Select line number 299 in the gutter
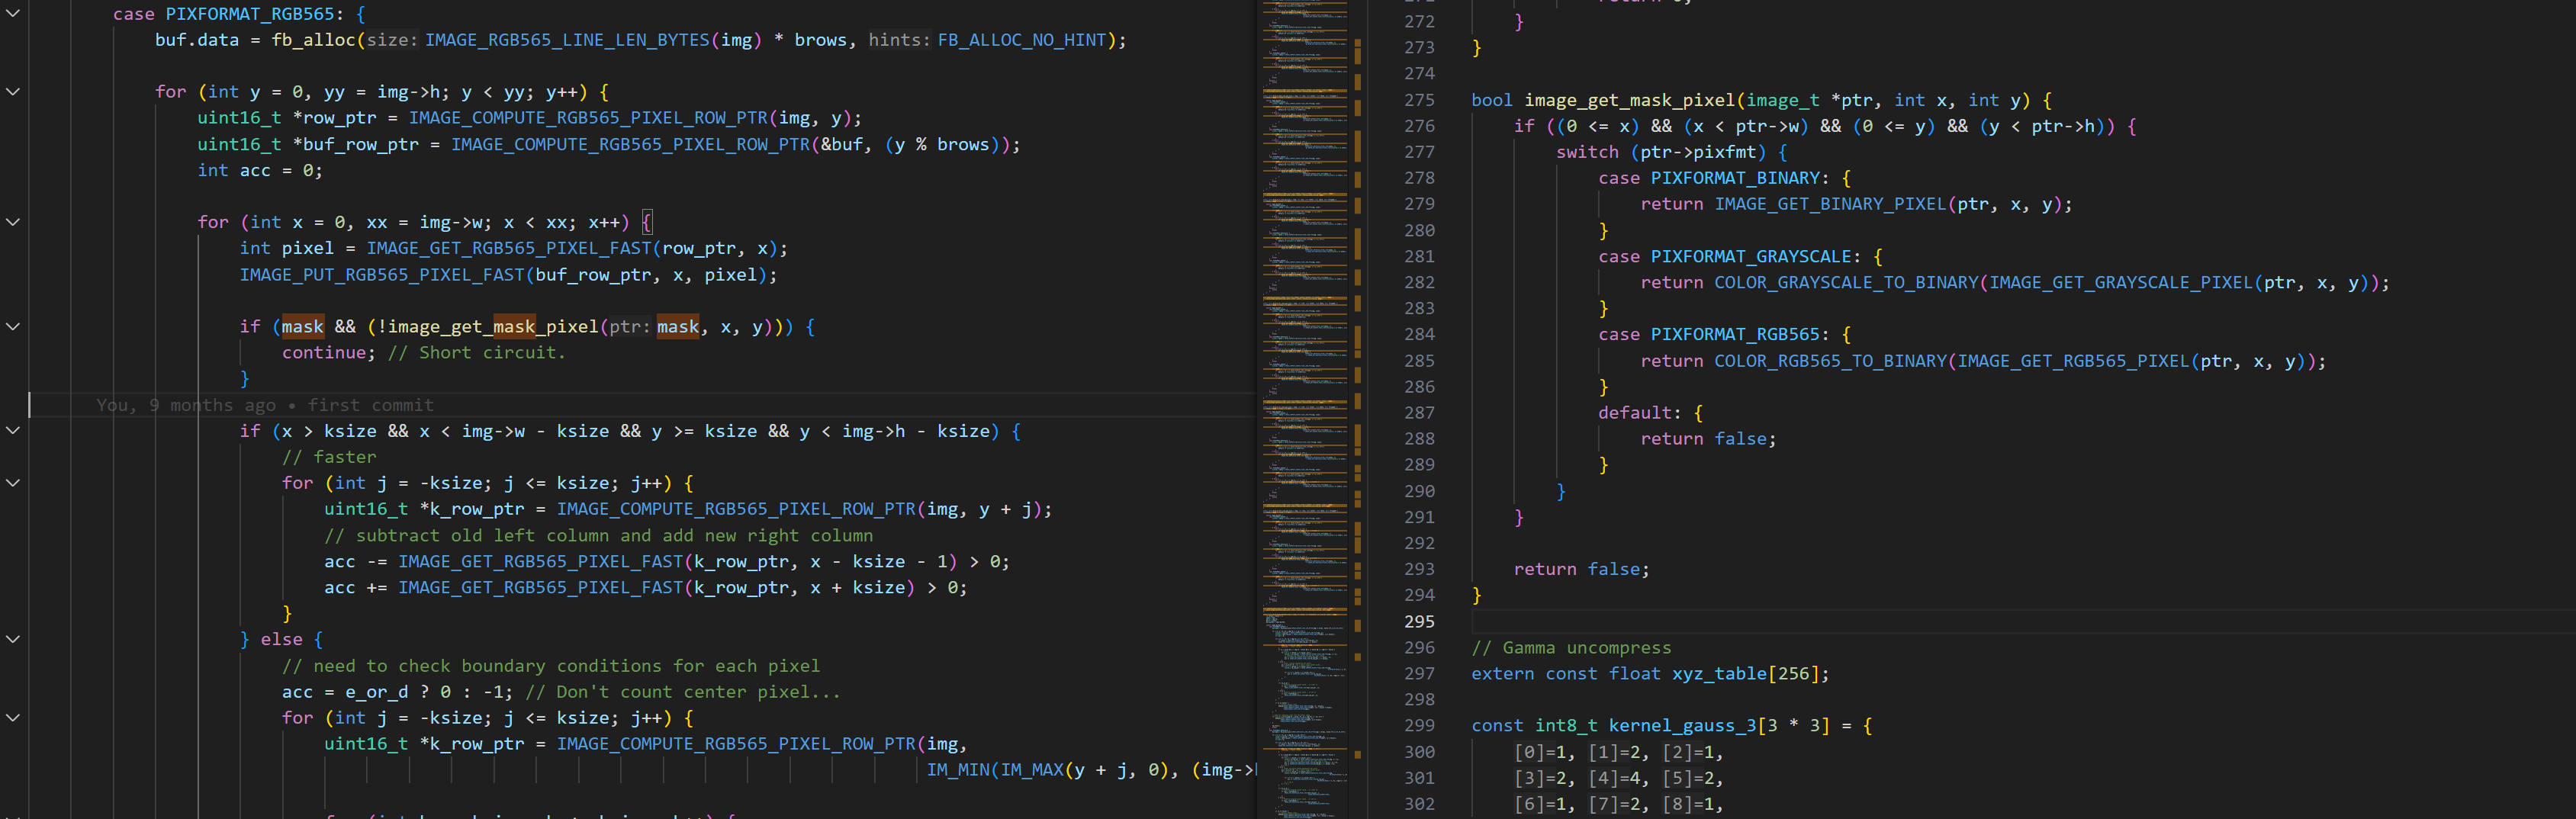The image size is (2576, 819). [x=1419, y=726]
